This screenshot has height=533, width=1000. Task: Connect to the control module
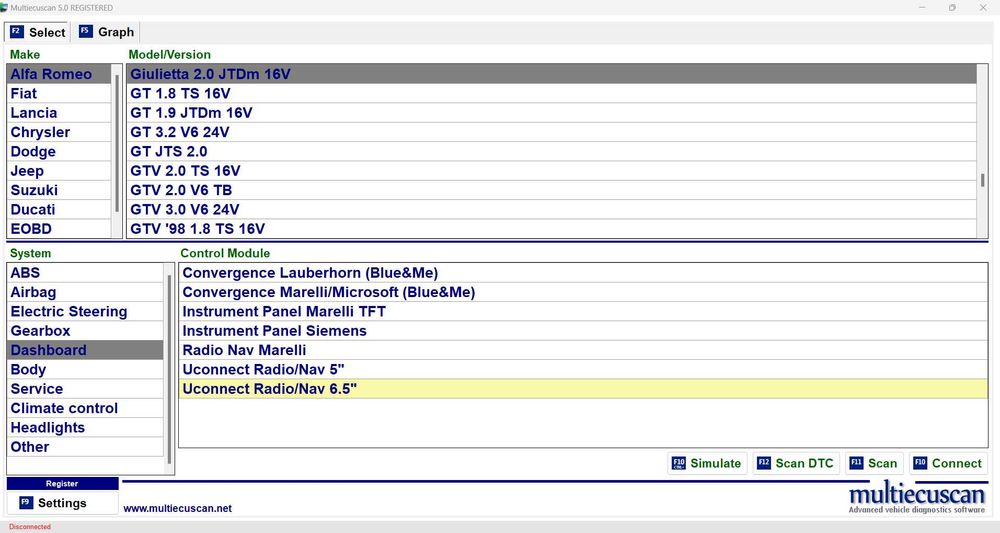948,464
